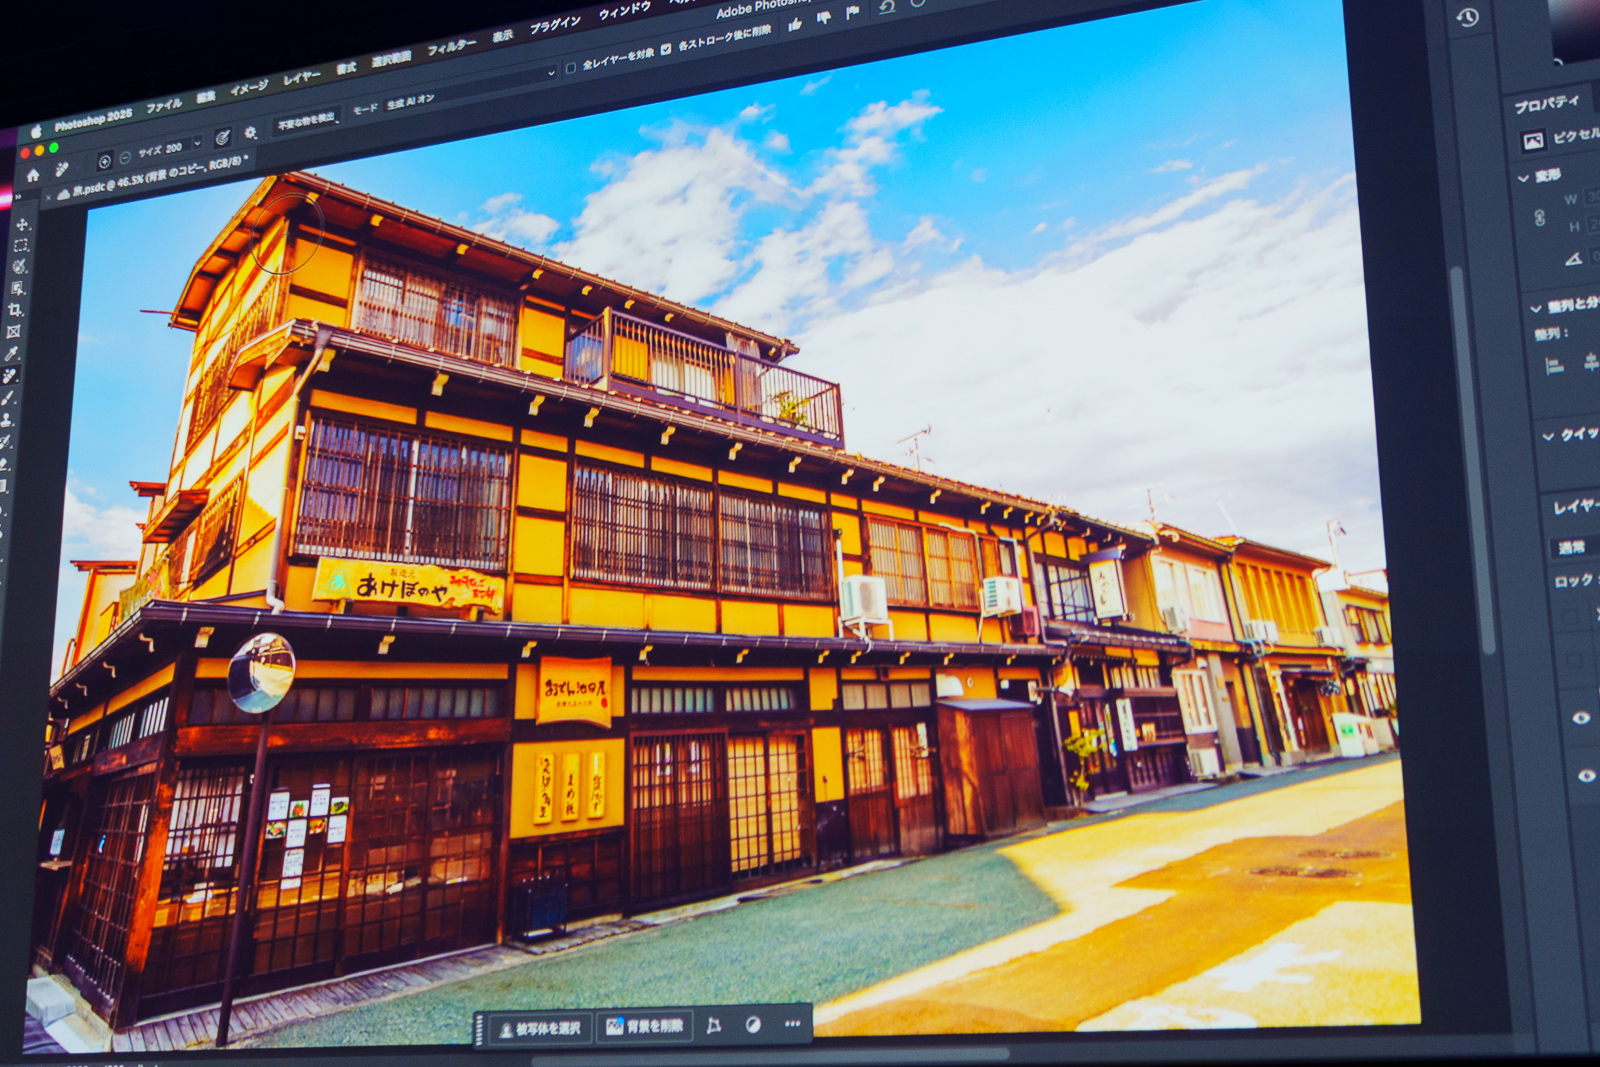Expand the toolbar with double-arrow
Screen dimensions: 1600x1067
point(16,198)
